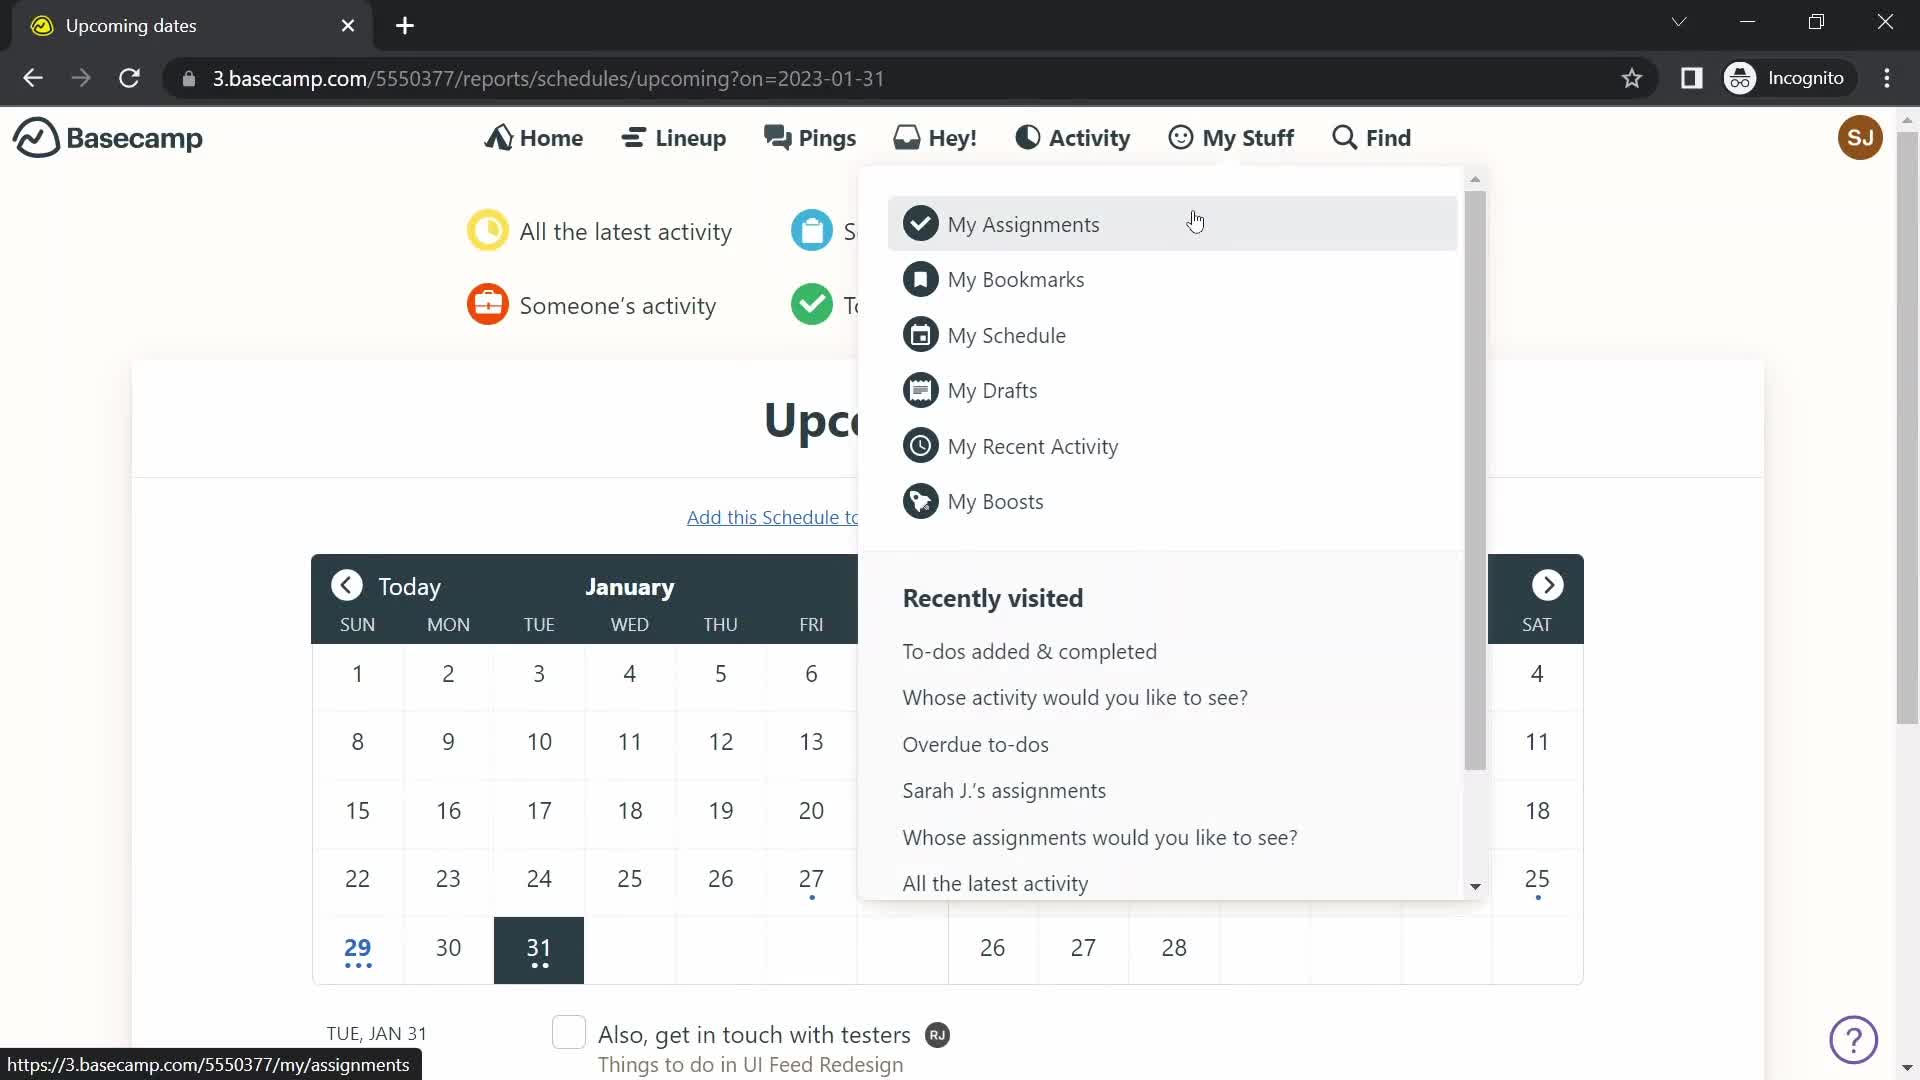
Task: Open Activity dropdown options
Action: pyautogui.click(x=1075, y=137)
